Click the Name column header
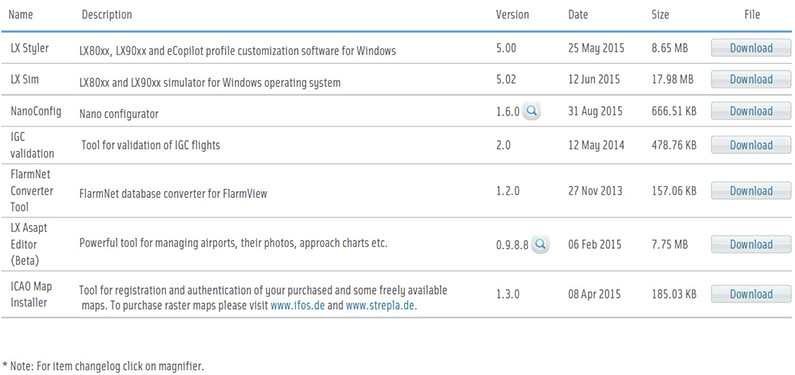 pos(21,15)
